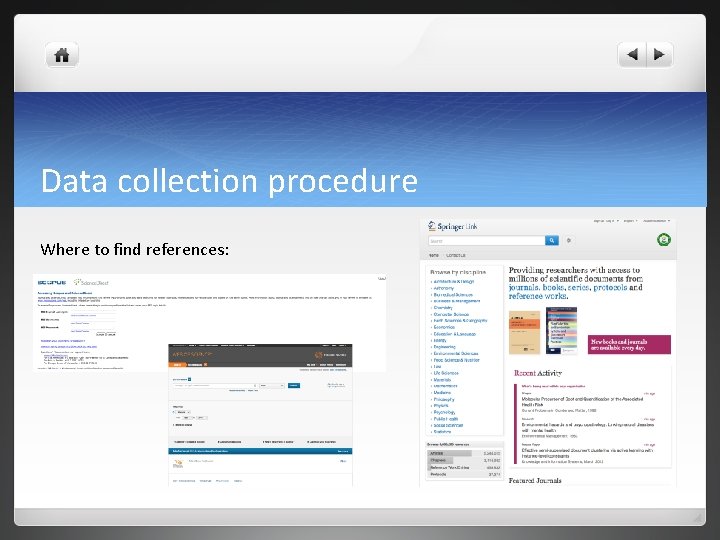Click the ScienceDirect logo beside Scopus
The image size is (720, 540).
point(91,282)
